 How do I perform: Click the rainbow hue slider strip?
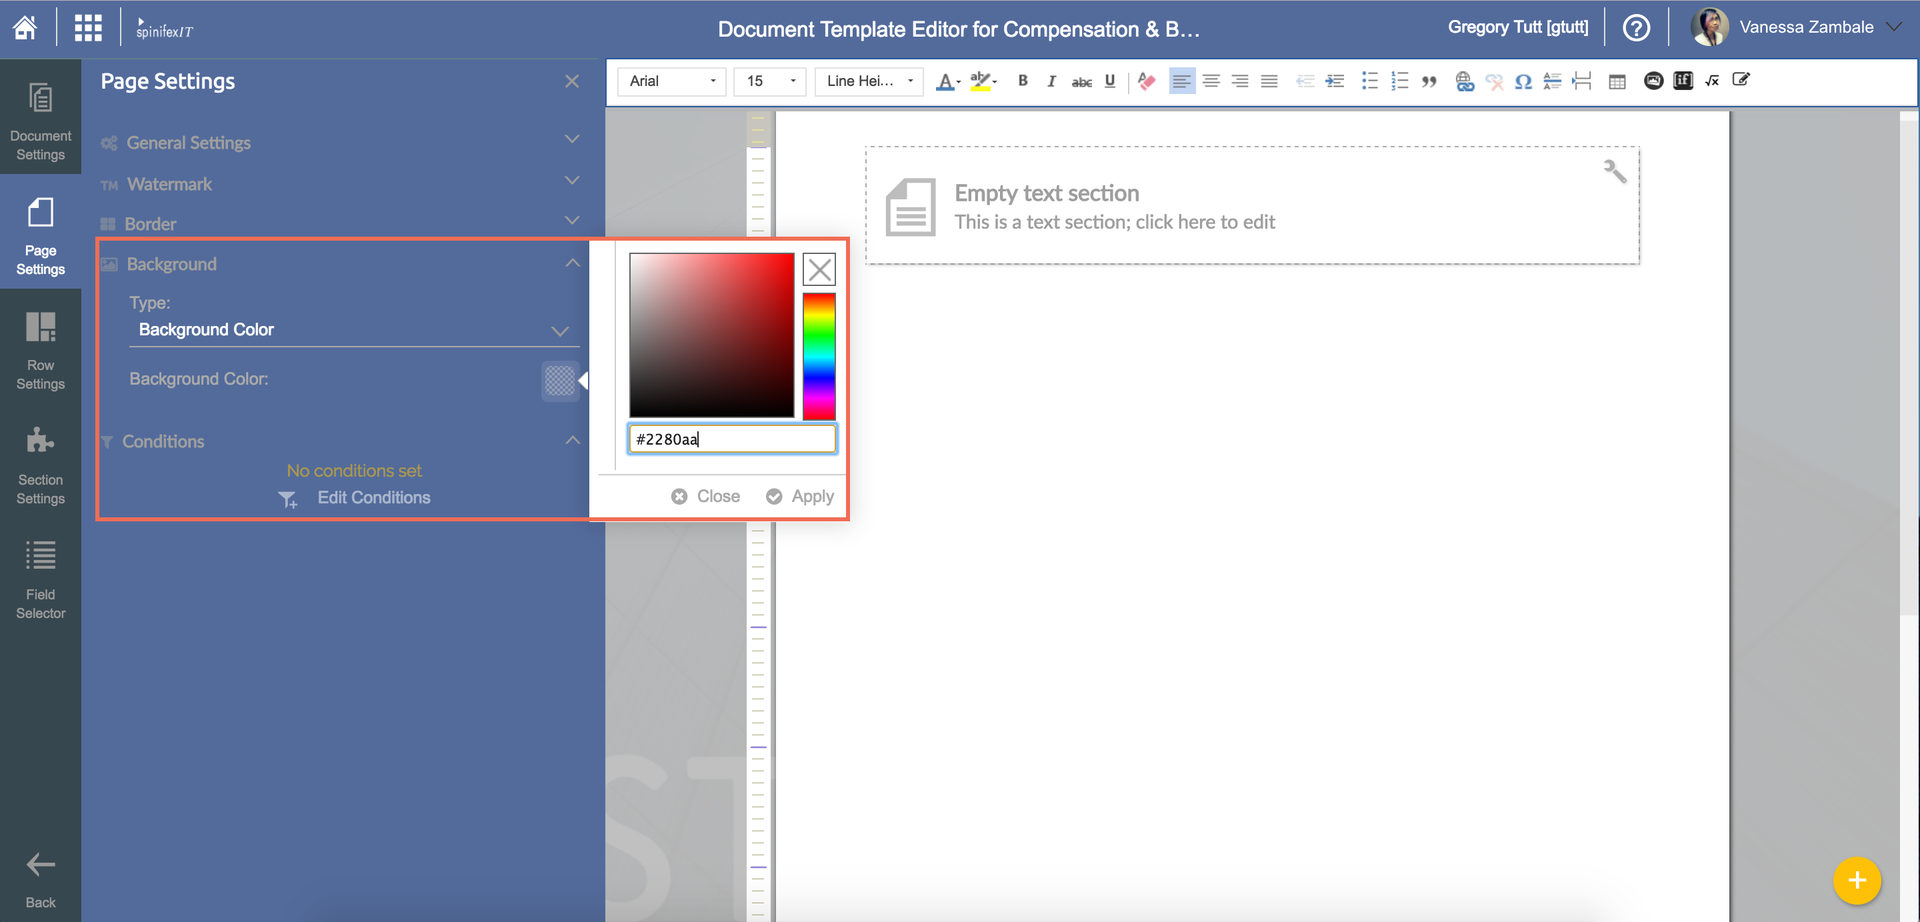(818, 356)
